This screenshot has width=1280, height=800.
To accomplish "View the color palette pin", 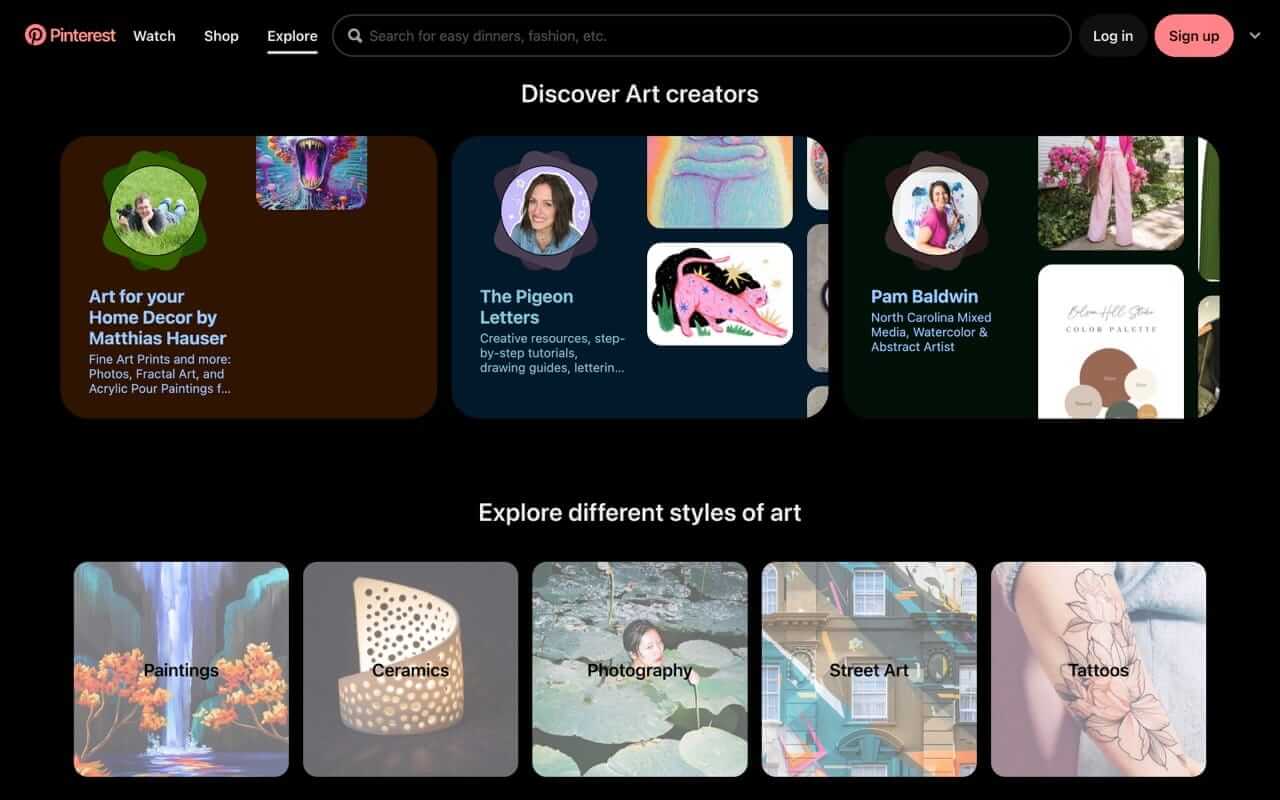I will tap(1111, 341).
